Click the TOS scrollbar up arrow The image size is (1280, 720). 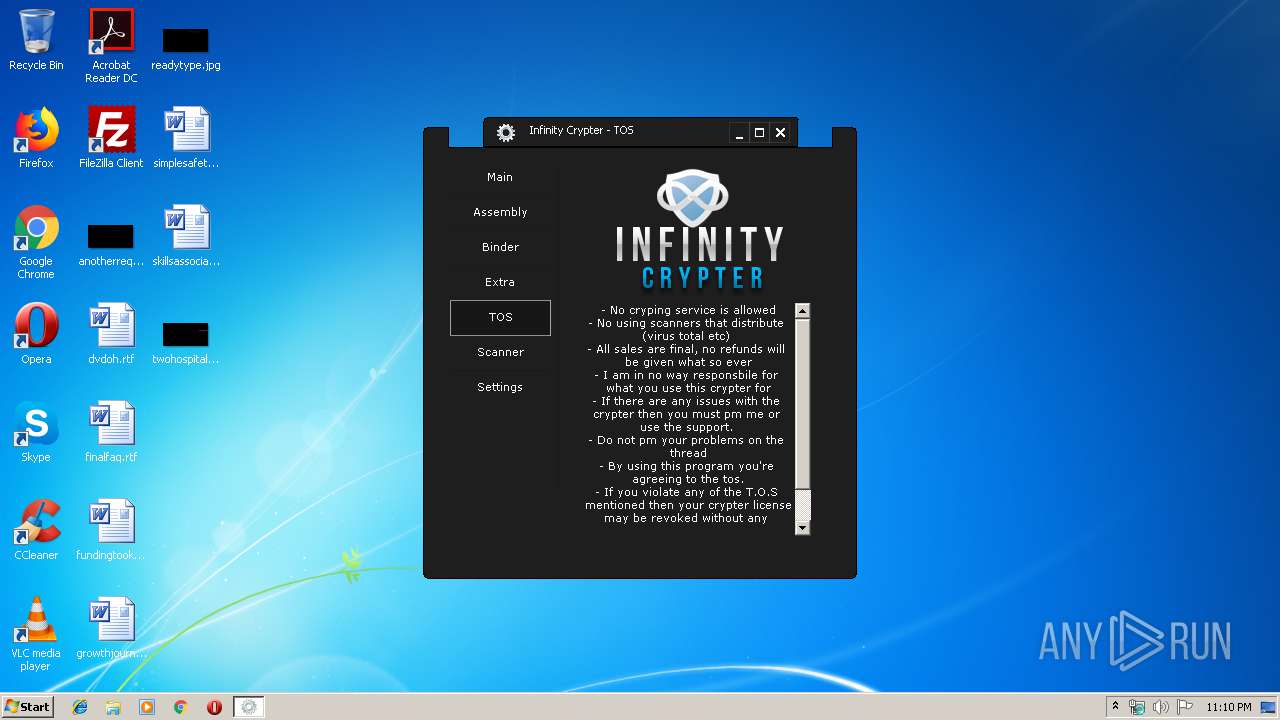point(802,311)
